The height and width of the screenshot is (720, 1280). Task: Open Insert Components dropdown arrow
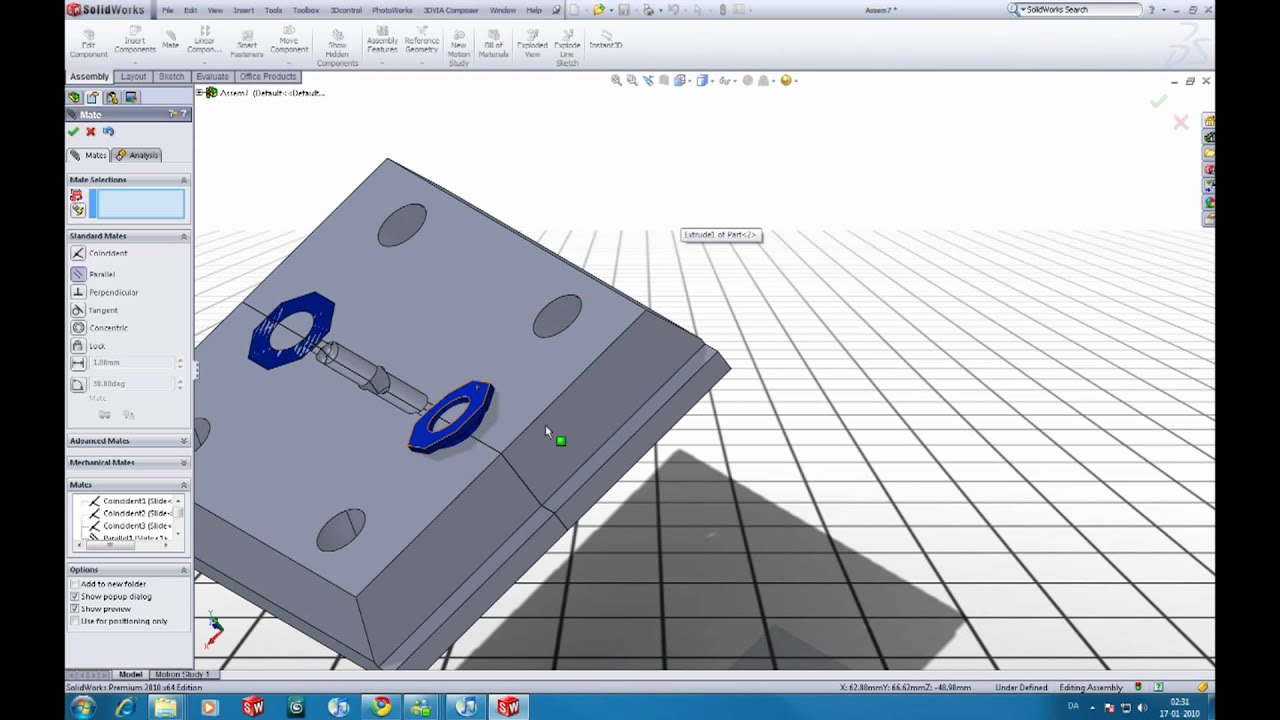point(135,63)
